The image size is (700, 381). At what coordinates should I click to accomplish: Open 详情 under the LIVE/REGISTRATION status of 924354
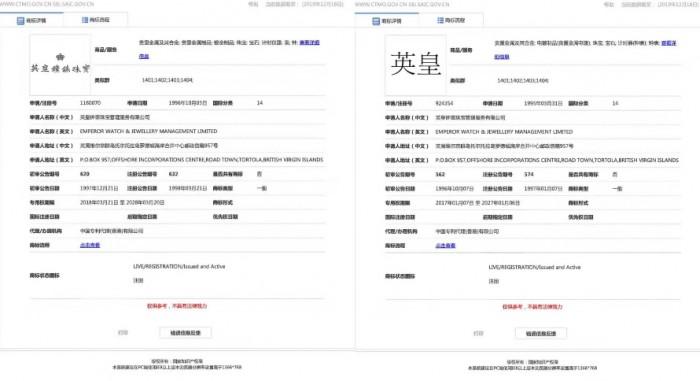point(493,281)
